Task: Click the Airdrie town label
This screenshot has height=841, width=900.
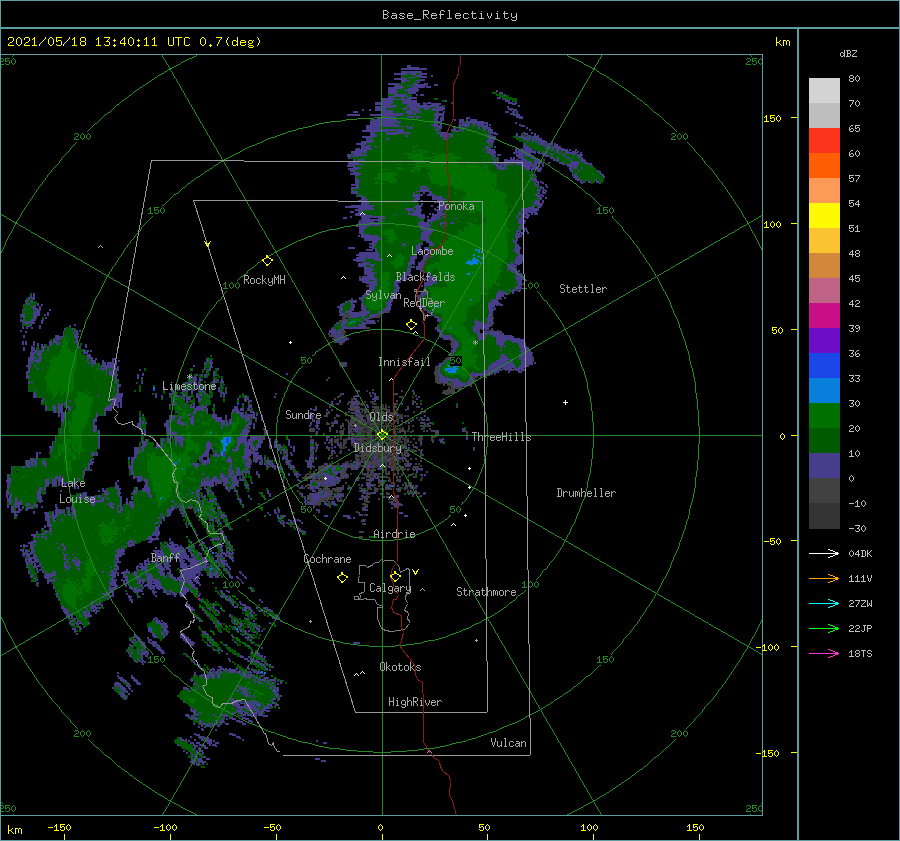Action: pos(394,534)
